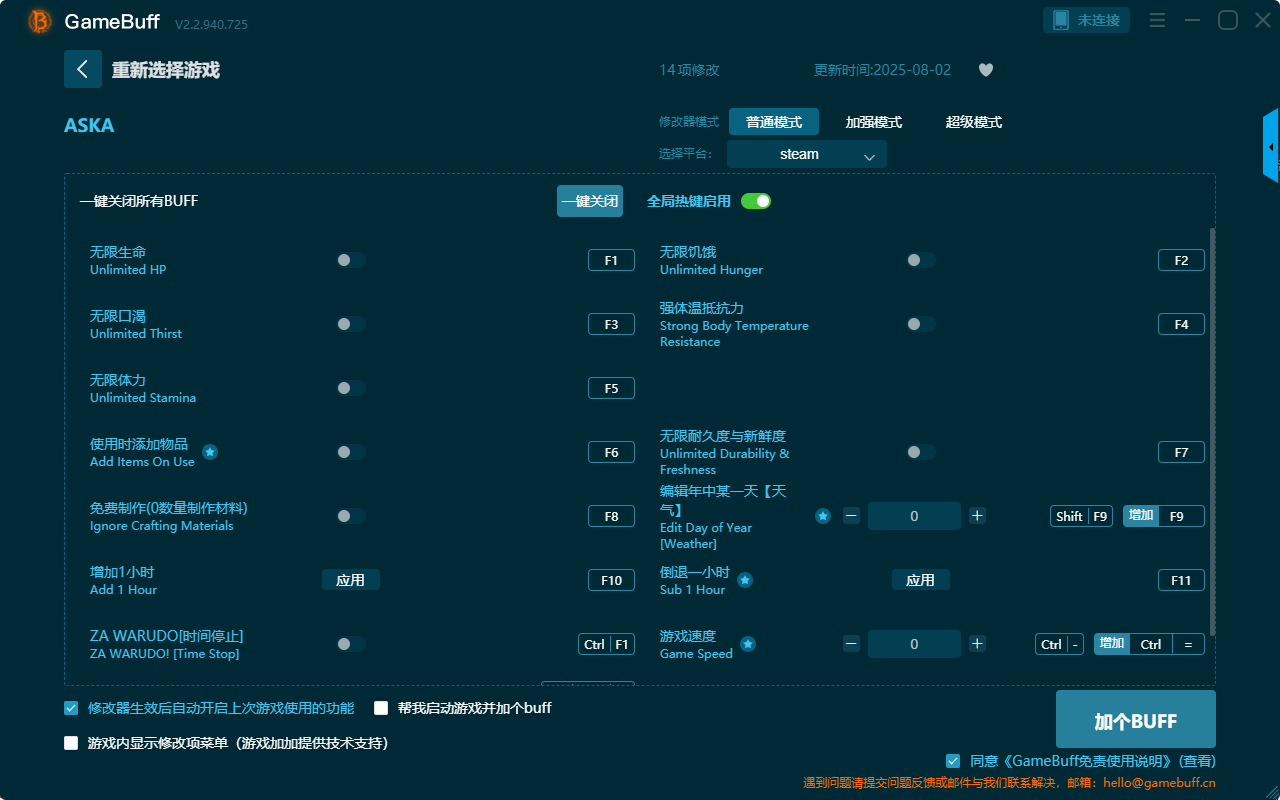1280x800 pixels.
Task: Click the F11 hotkey for Sub 1 Hour
Action: (x=1181, y=580)
